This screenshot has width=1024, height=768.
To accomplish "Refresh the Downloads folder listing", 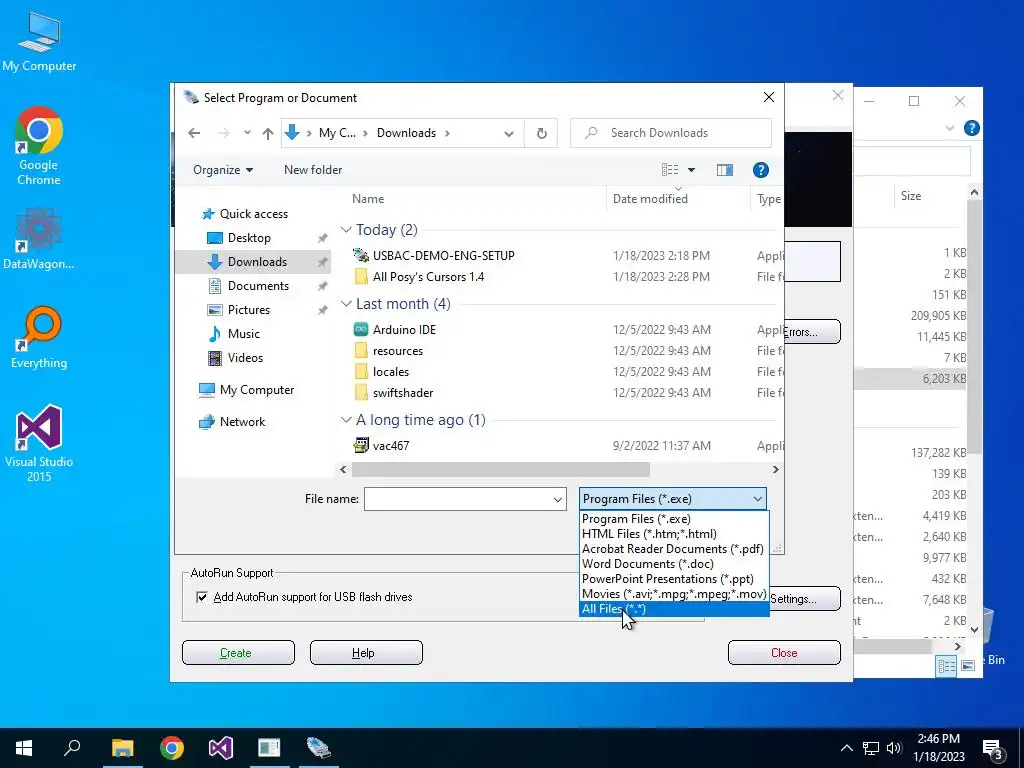I will pos(541,133).
